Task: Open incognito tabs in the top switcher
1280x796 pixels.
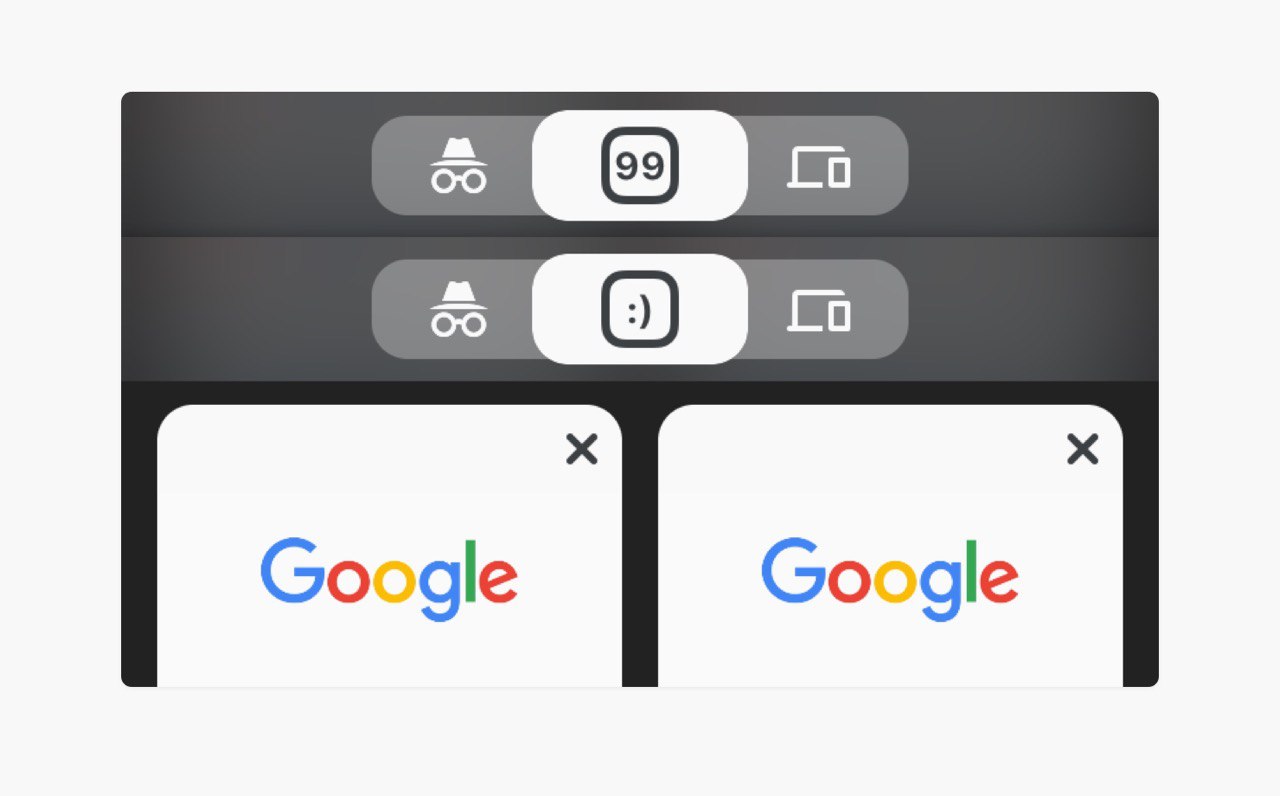Action: (x=458, y=165)
